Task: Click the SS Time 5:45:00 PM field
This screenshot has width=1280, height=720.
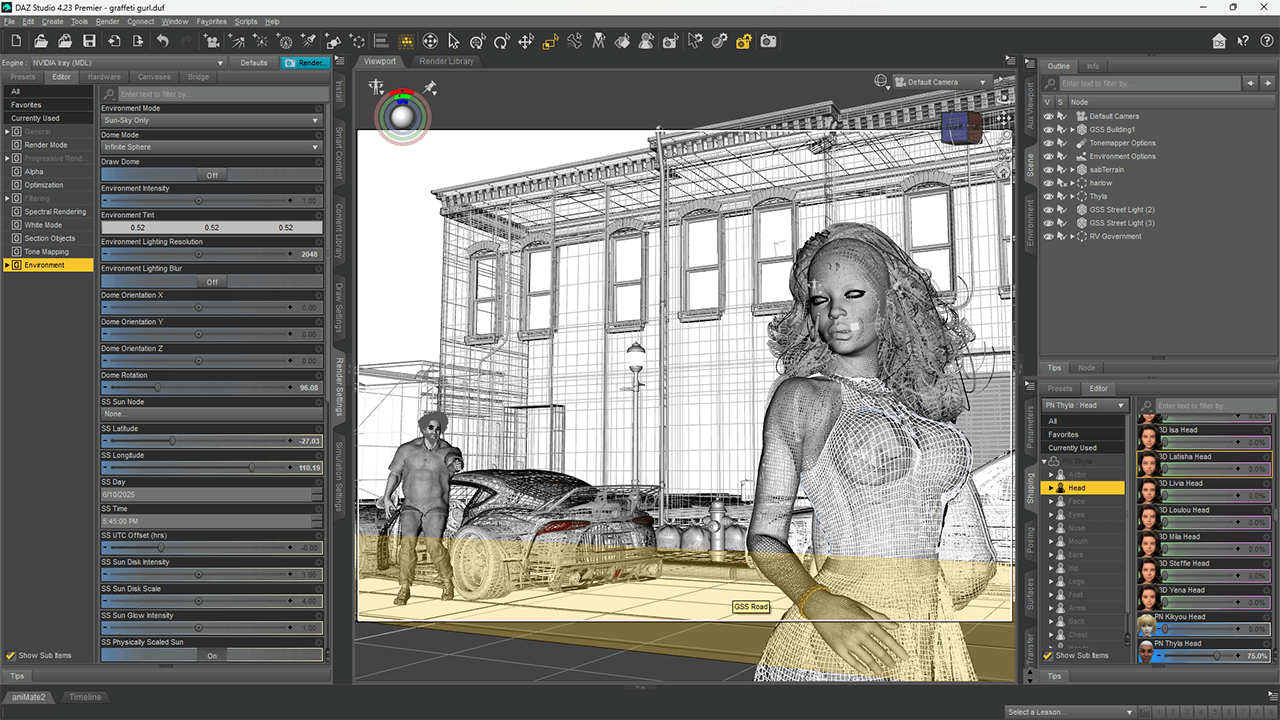Action: [x=206, y=522]
